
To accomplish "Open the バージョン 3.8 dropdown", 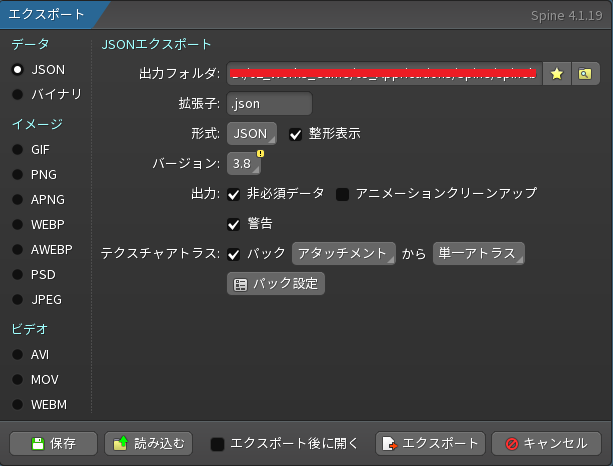I will click(x=244, y=163).
